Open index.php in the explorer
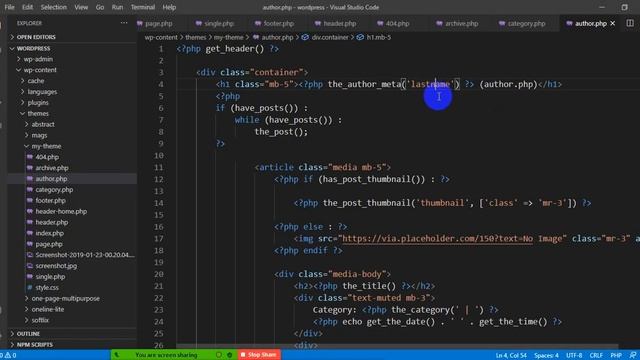This screenshot has height=360, width=640. (x=49, y=233)
